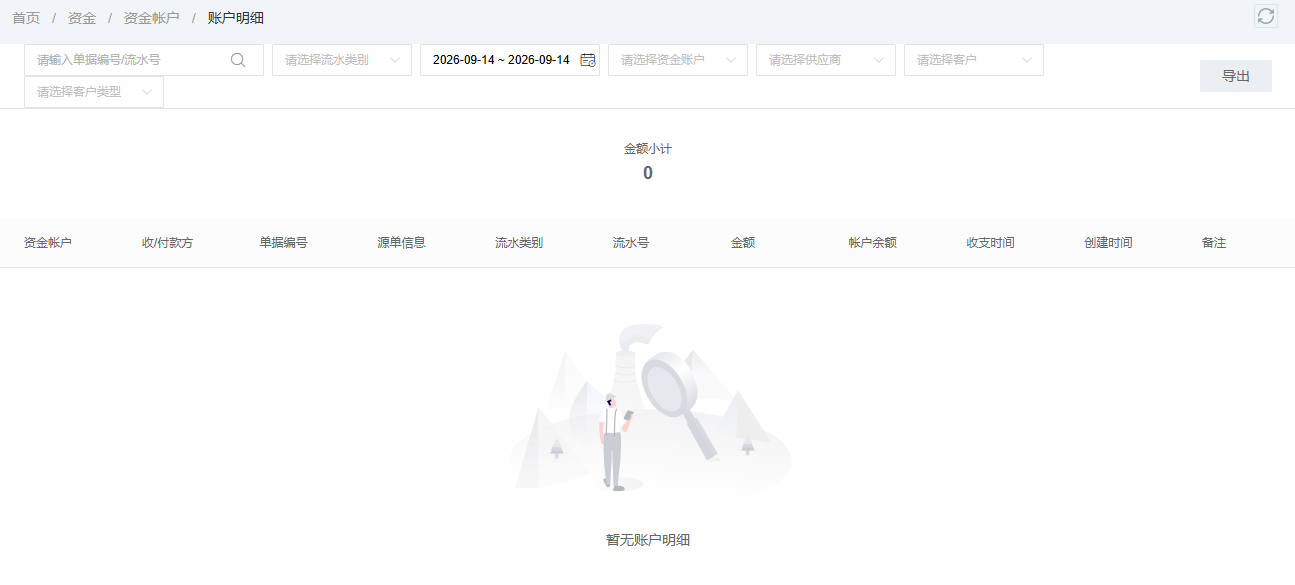Click the 单据编号 column header
The width and height of the screenshot is (1295, 585).
[x=284, y=243]
